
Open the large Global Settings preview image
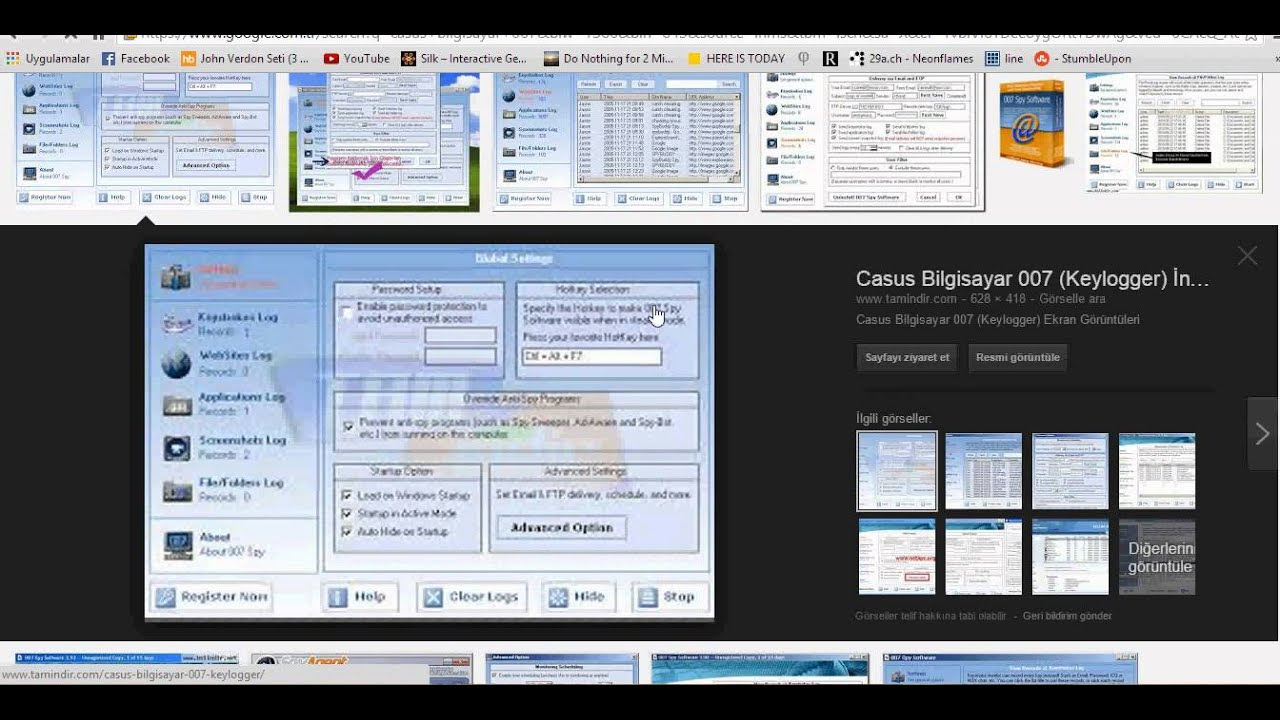(x=429, y=432)
